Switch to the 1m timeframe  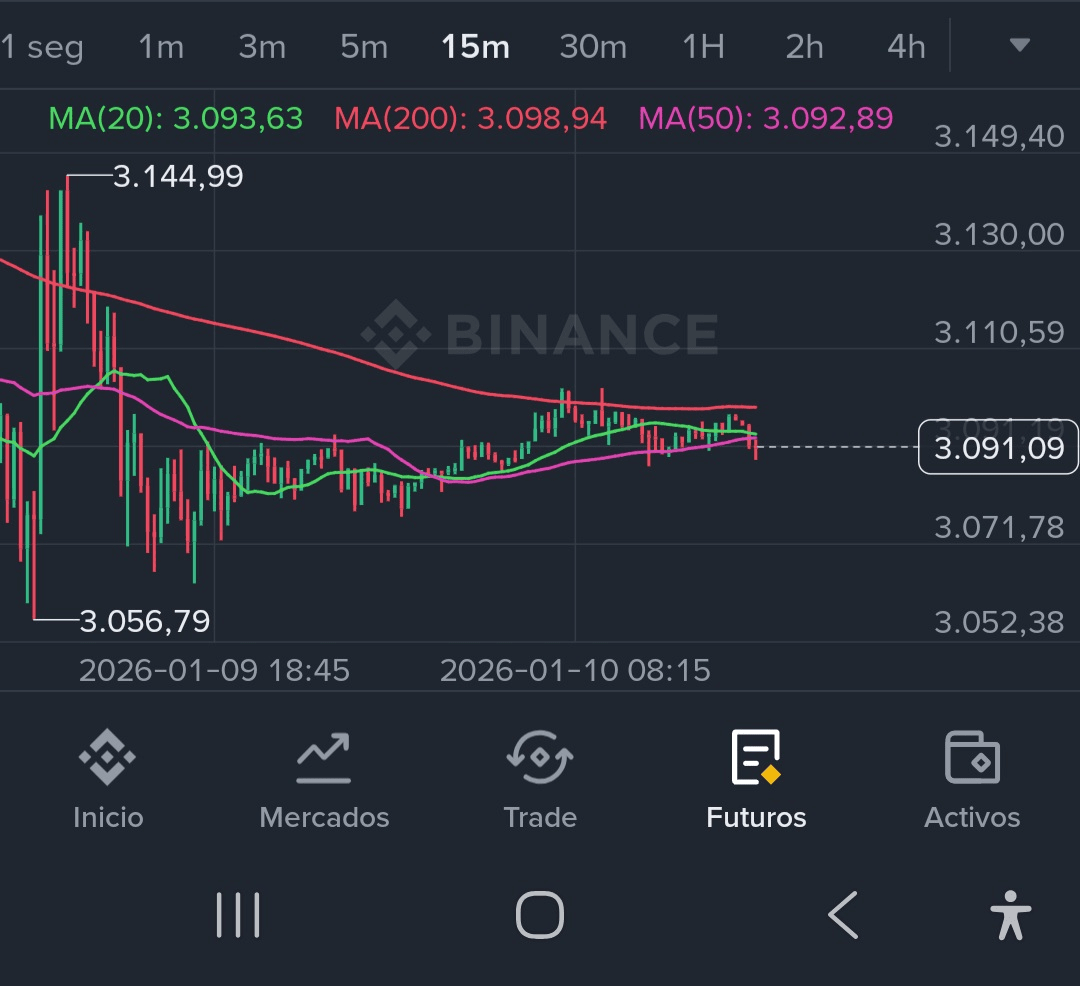(x=161, y=47)
